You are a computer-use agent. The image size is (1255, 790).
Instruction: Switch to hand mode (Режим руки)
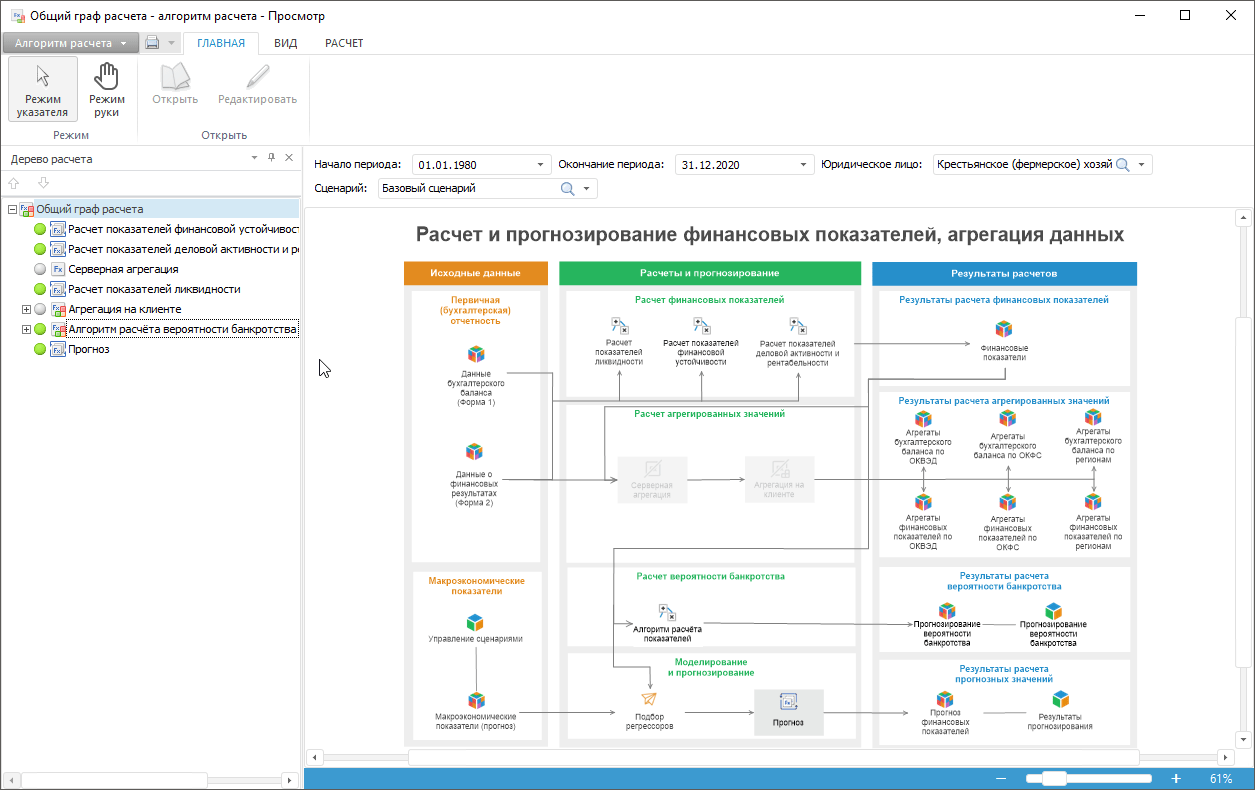pos(106,89)
